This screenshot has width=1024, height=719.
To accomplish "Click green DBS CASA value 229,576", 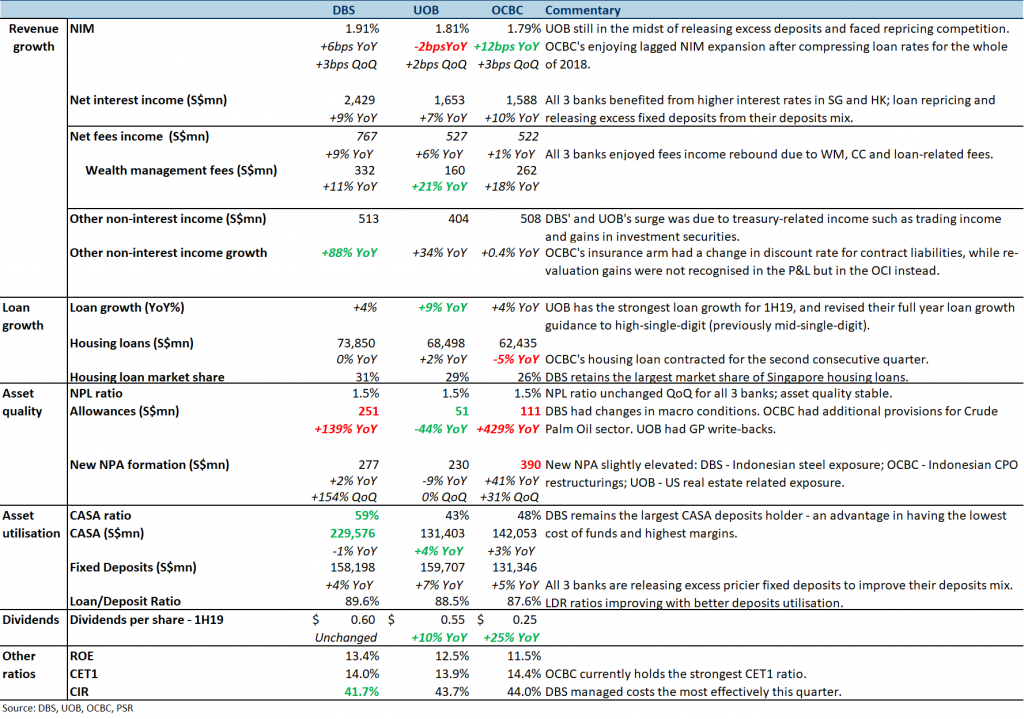I will [x=353, y=533].
